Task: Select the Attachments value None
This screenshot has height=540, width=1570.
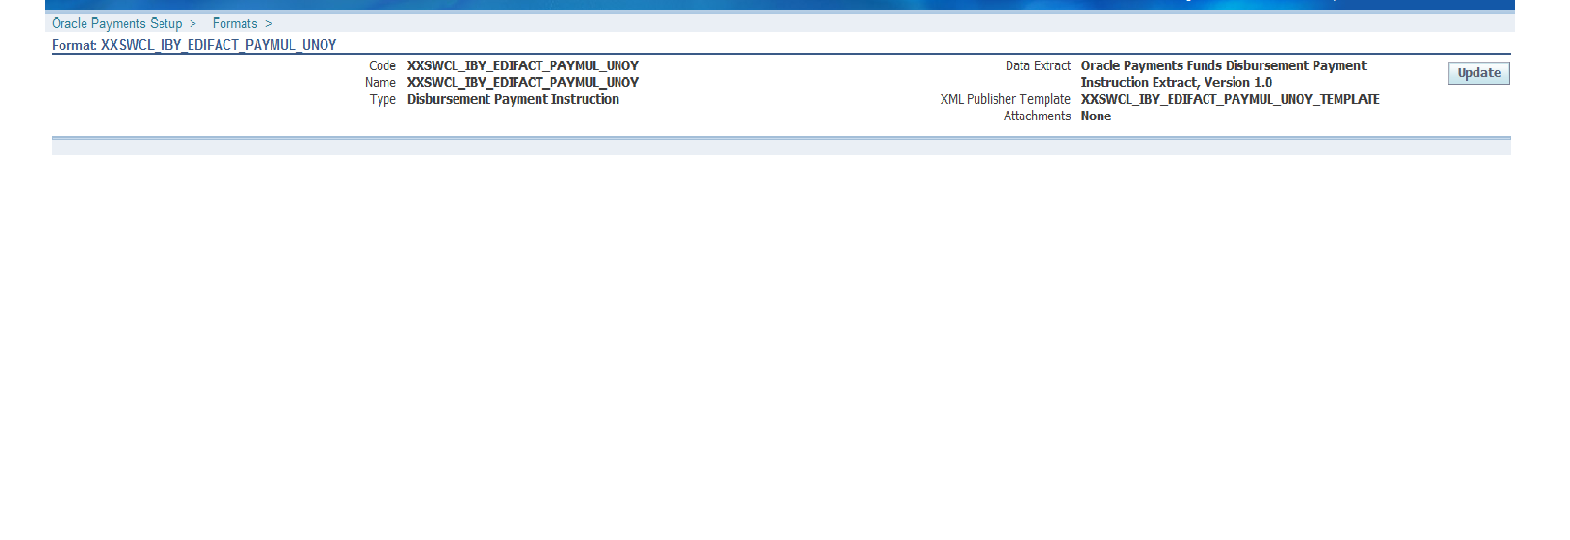Action: pyautogui.click(x=1096, y=116)
